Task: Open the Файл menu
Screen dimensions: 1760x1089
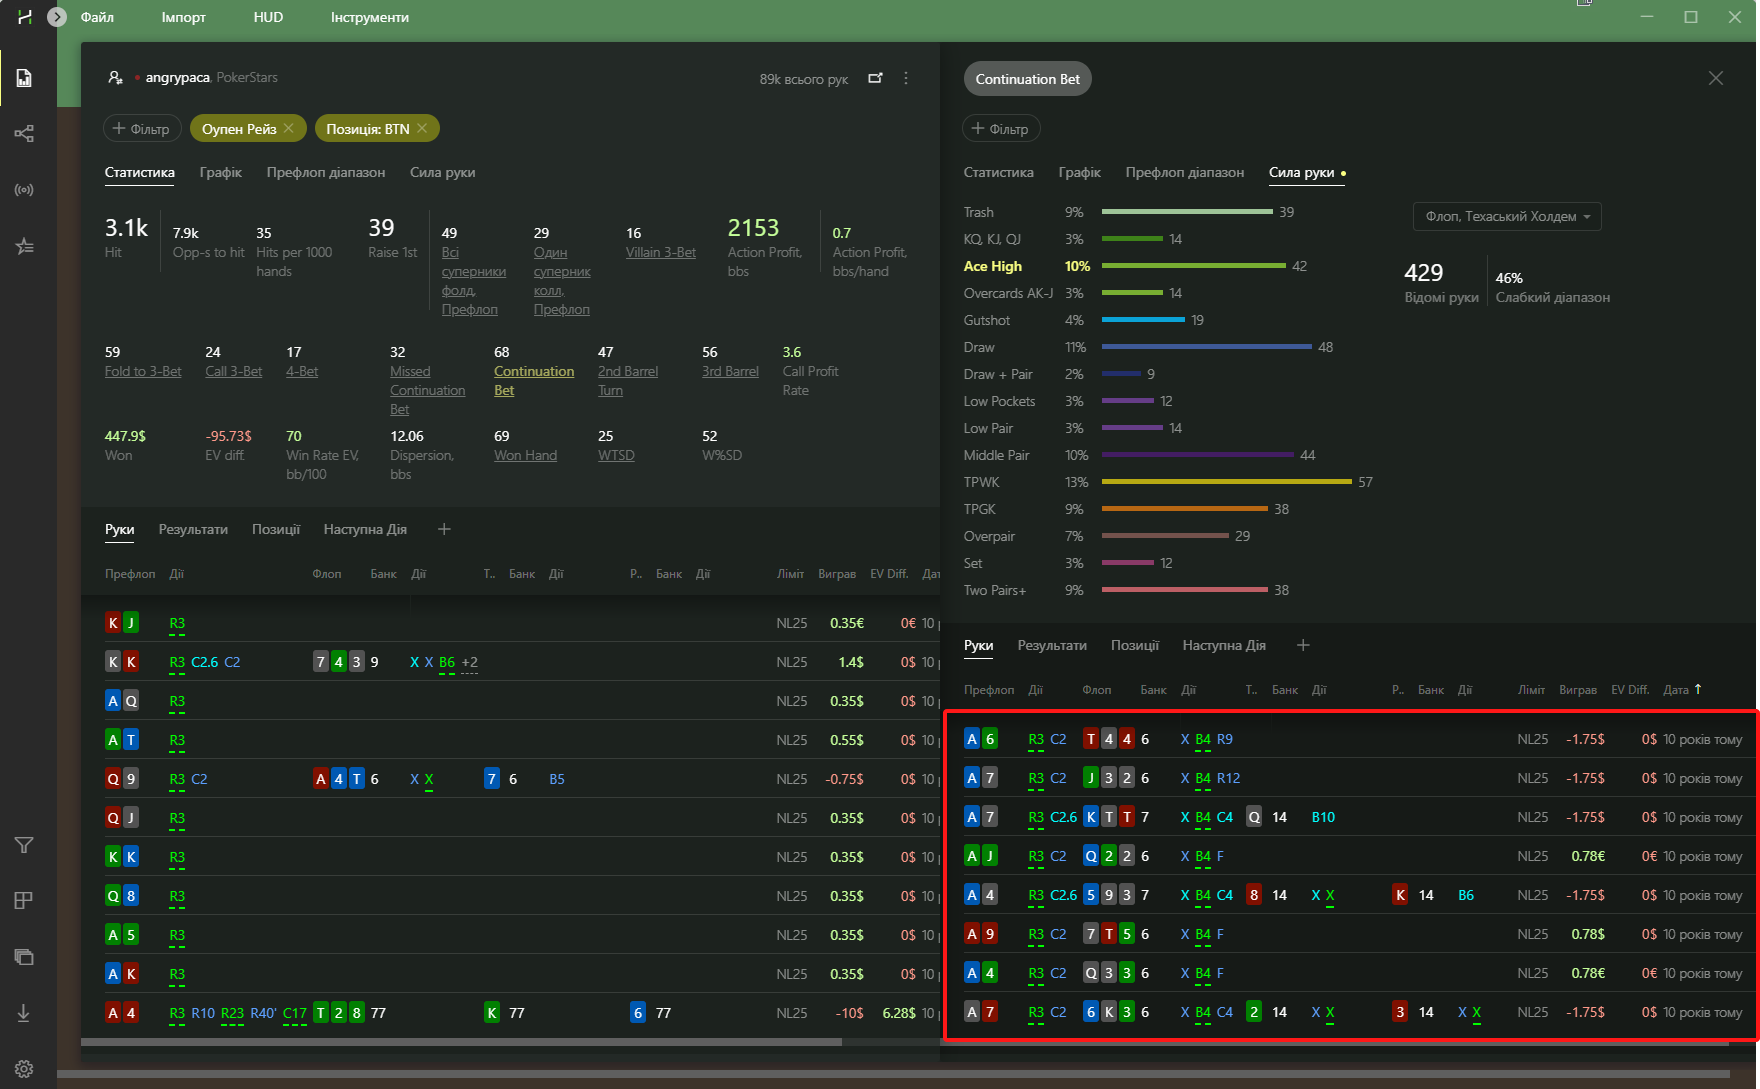Action: click(97, 17)
